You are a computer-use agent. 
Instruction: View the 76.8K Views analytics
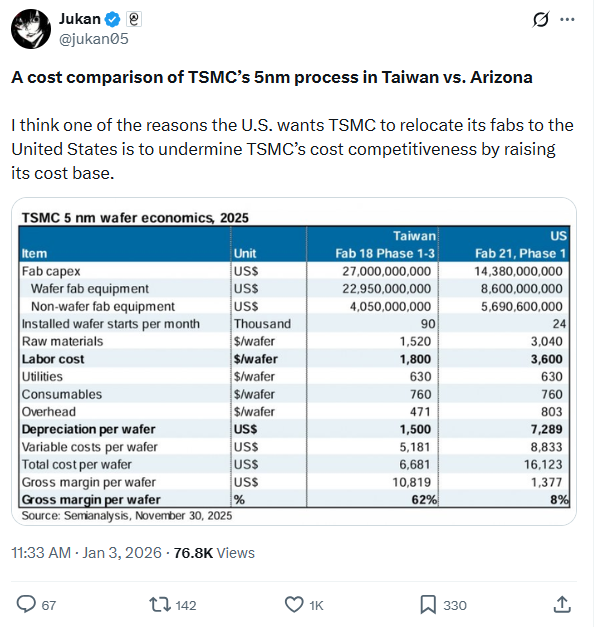pyautogui.click(x=215, y=552)
